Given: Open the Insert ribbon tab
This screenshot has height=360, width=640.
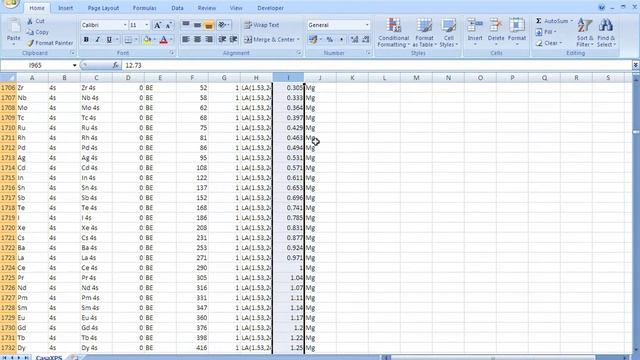Looking at the screenshot, I should 65,8.
